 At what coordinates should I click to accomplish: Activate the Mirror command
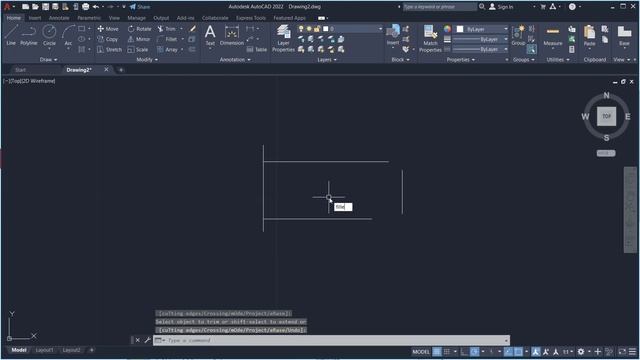(x=139, y=39)
